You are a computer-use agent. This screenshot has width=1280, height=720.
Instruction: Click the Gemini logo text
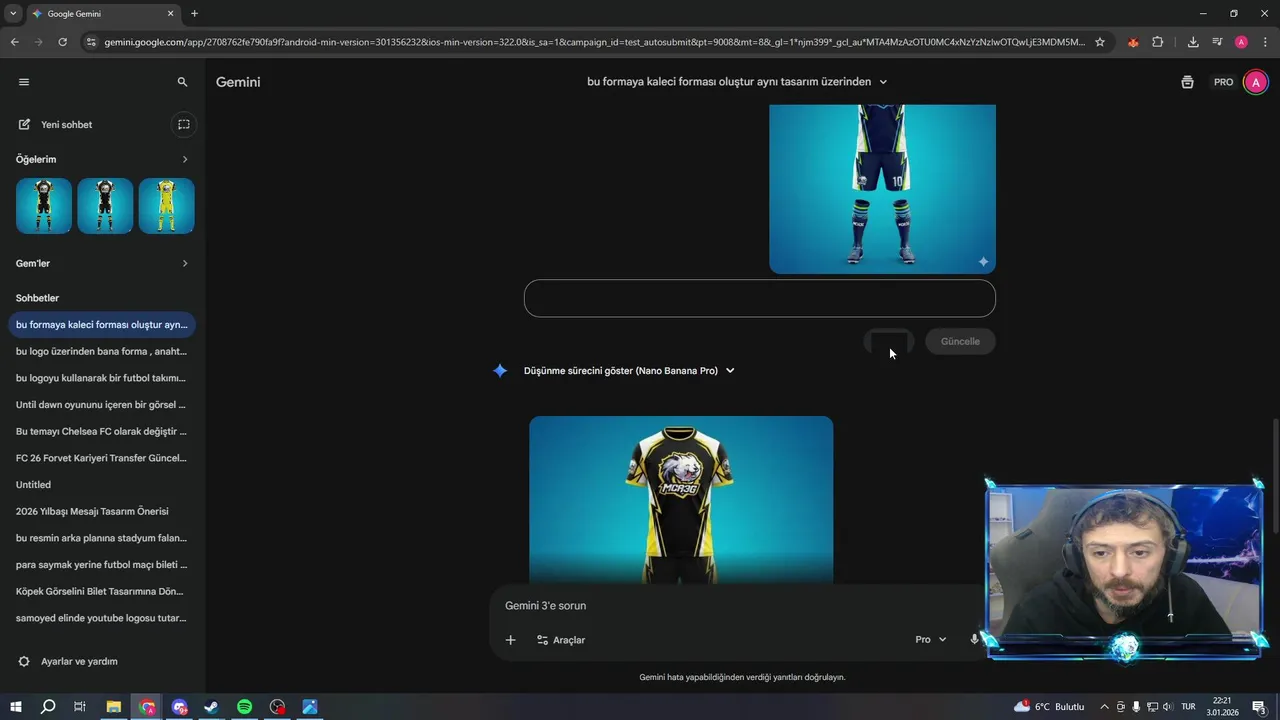(238, 82)
